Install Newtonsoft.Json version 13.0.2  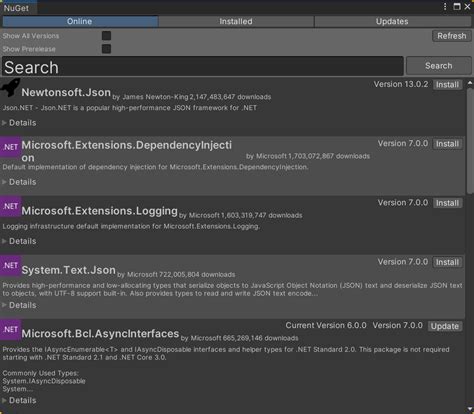click(x=447, y=85)
